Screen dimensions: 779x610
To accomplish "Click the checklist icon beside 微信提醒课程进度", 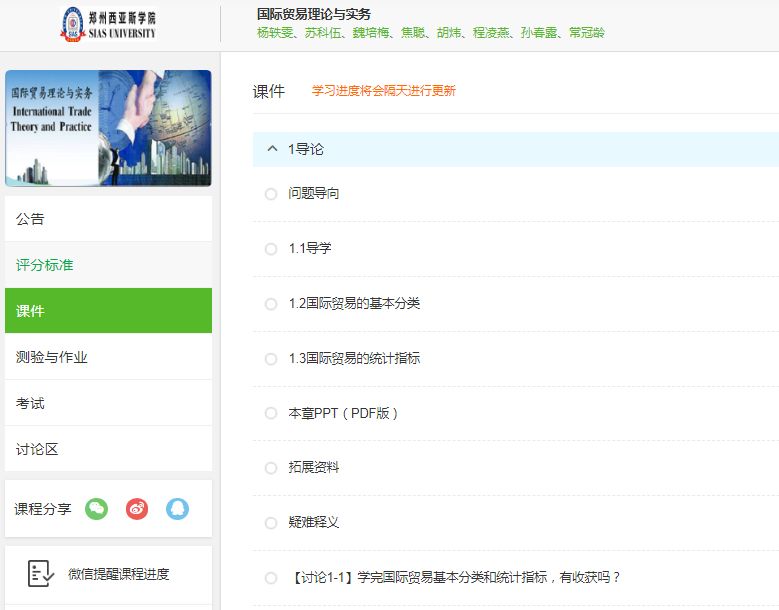I will click(41, 574).
